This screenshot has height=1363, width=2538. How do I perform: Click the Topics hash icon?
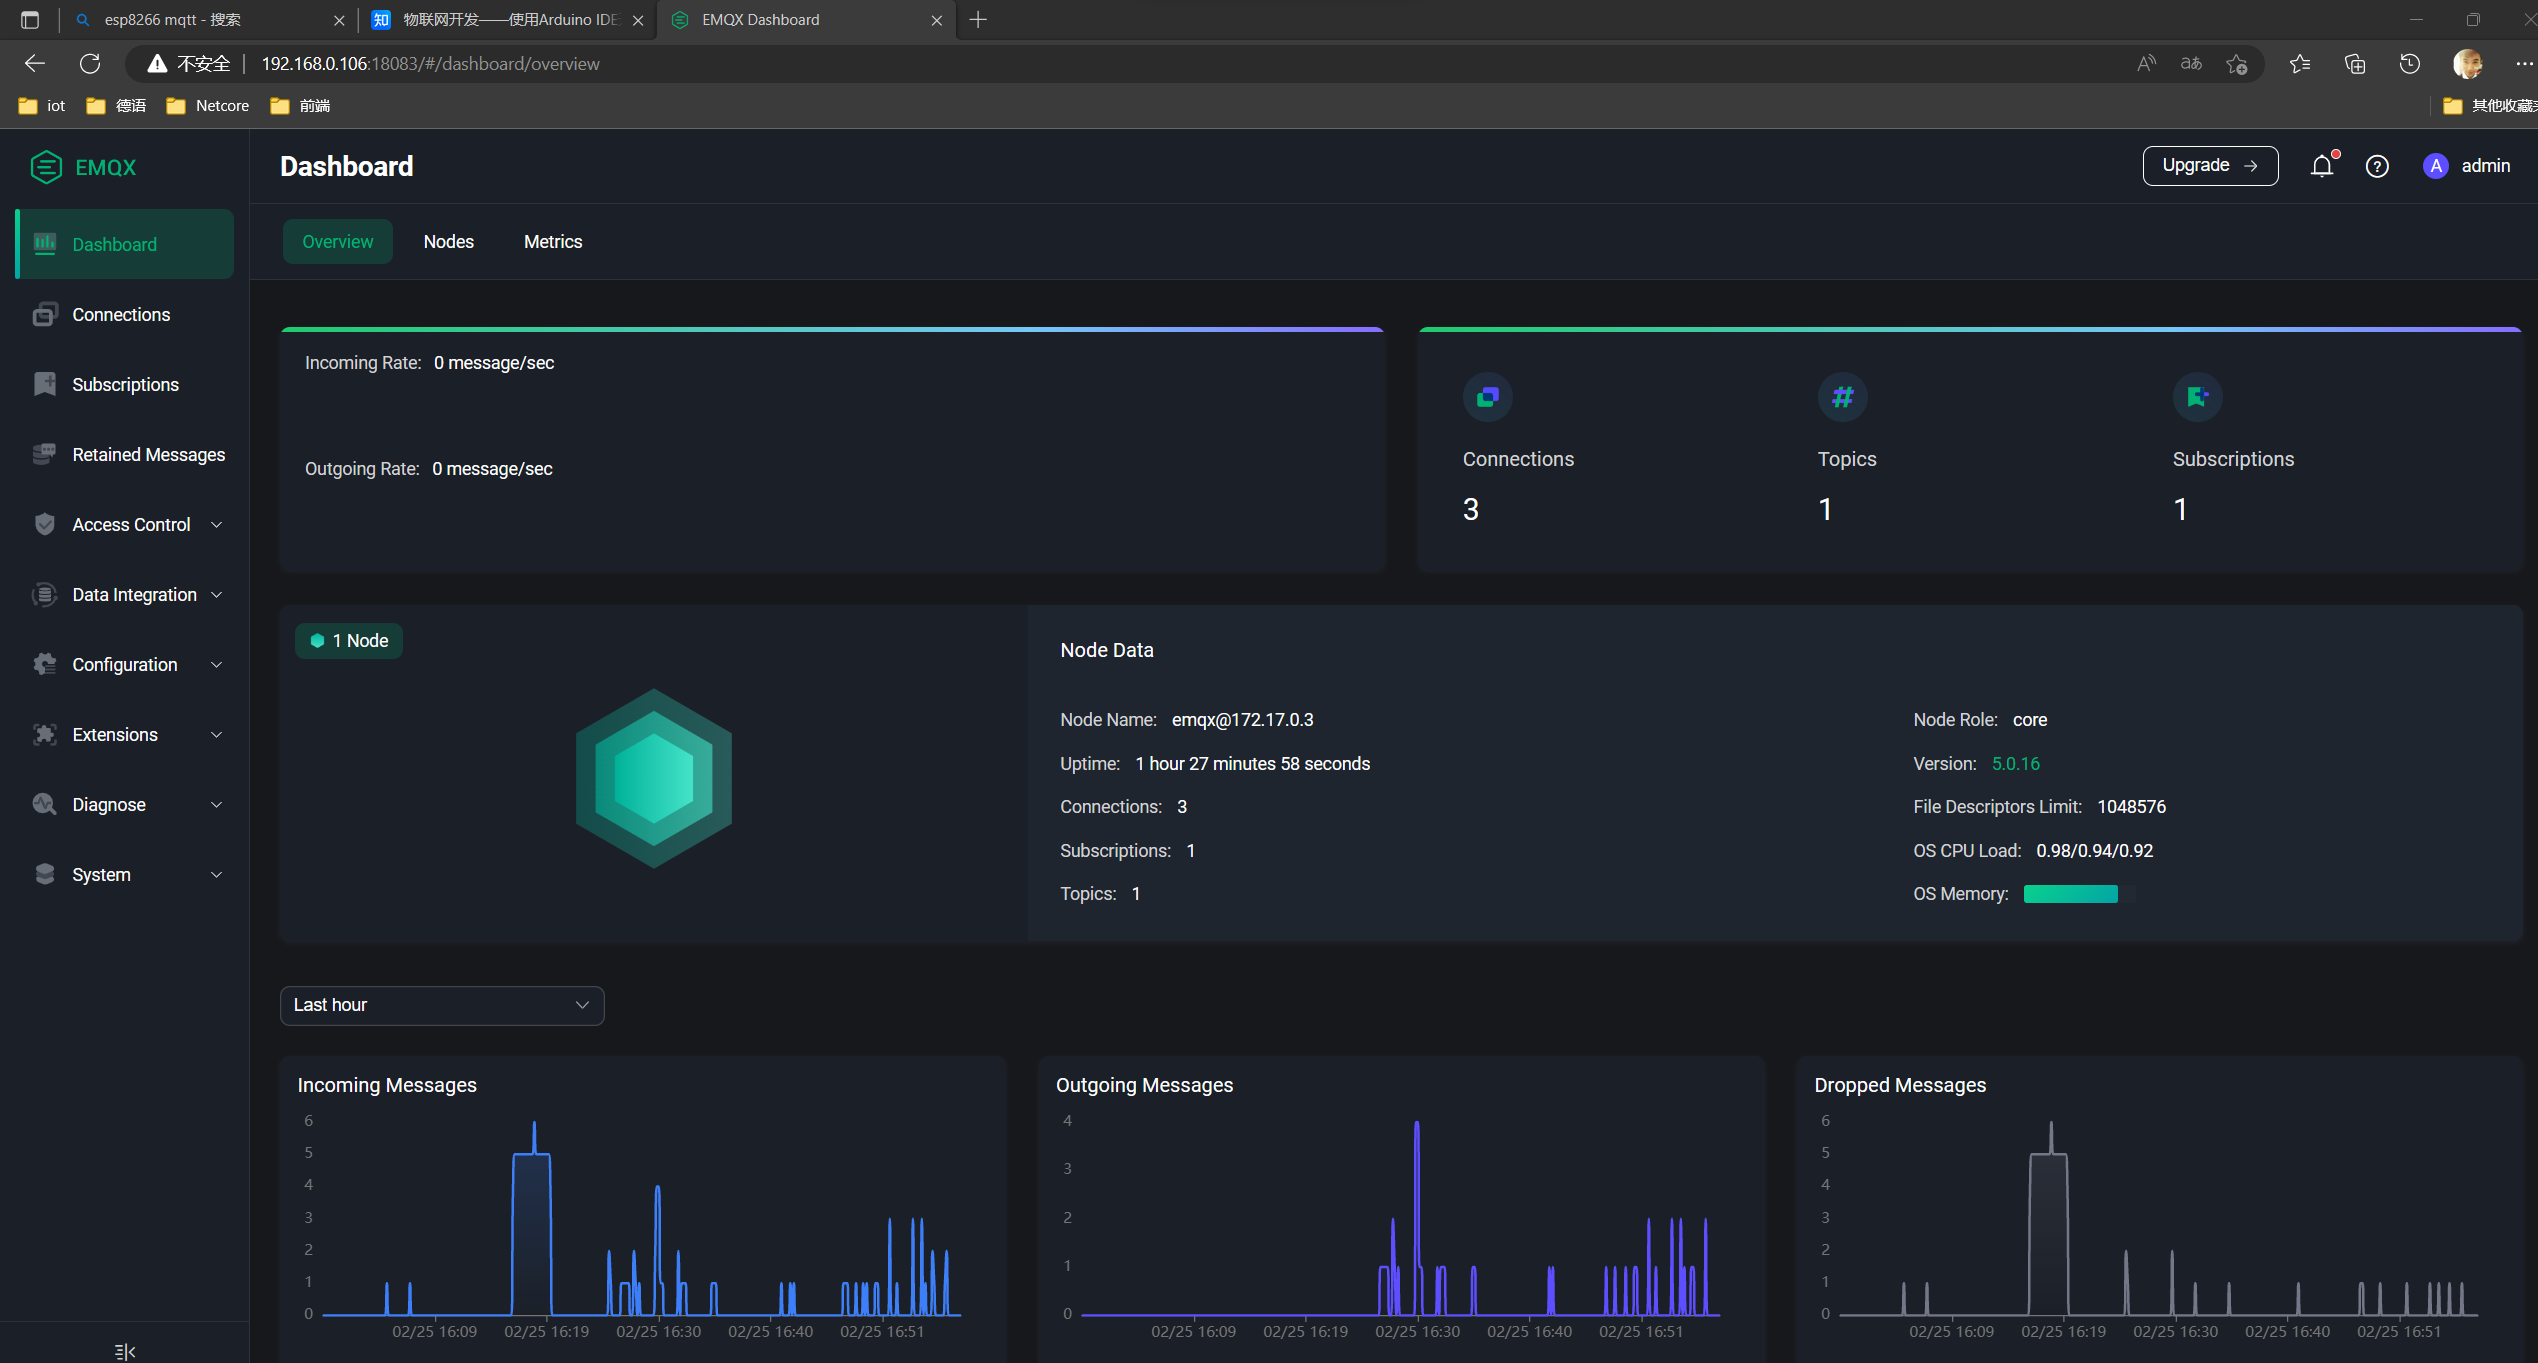click(1843, 397)
